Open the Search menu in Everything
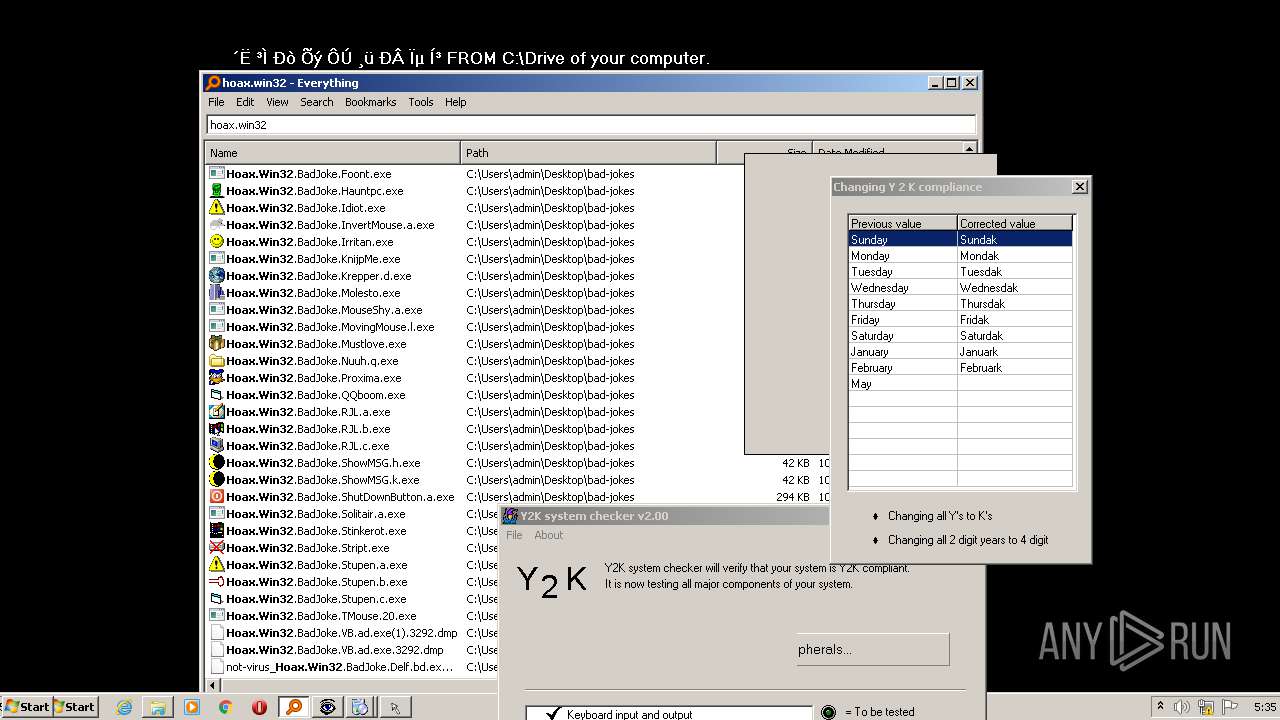 point(317,102)
